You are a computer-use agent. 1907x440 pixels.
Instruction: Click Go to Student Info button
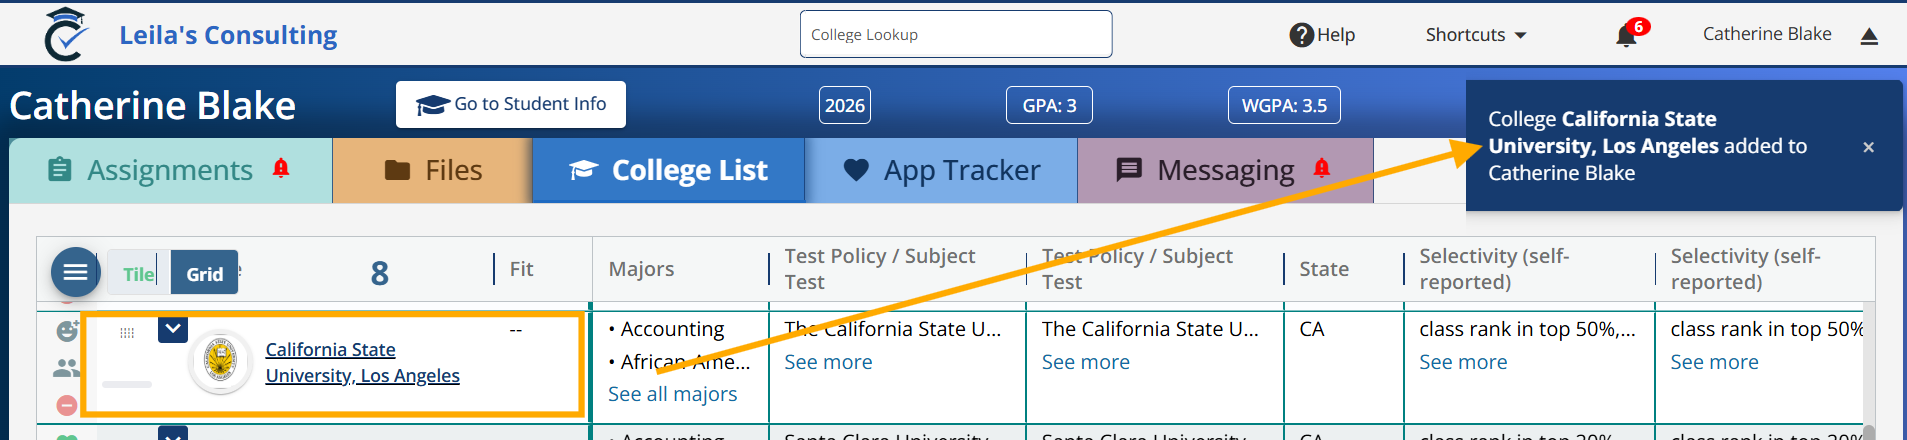click(511, 104)
